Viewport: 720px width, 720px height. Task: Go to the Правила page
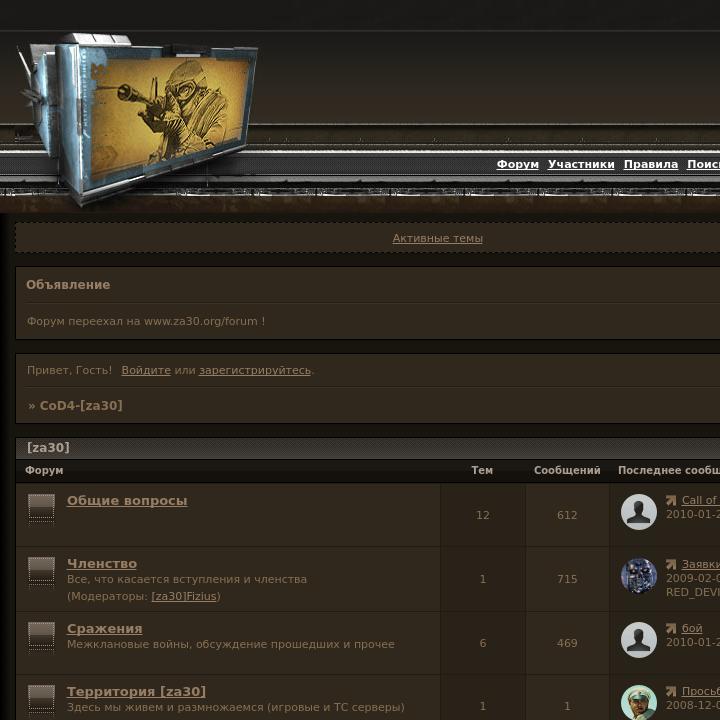click(651, 164)
